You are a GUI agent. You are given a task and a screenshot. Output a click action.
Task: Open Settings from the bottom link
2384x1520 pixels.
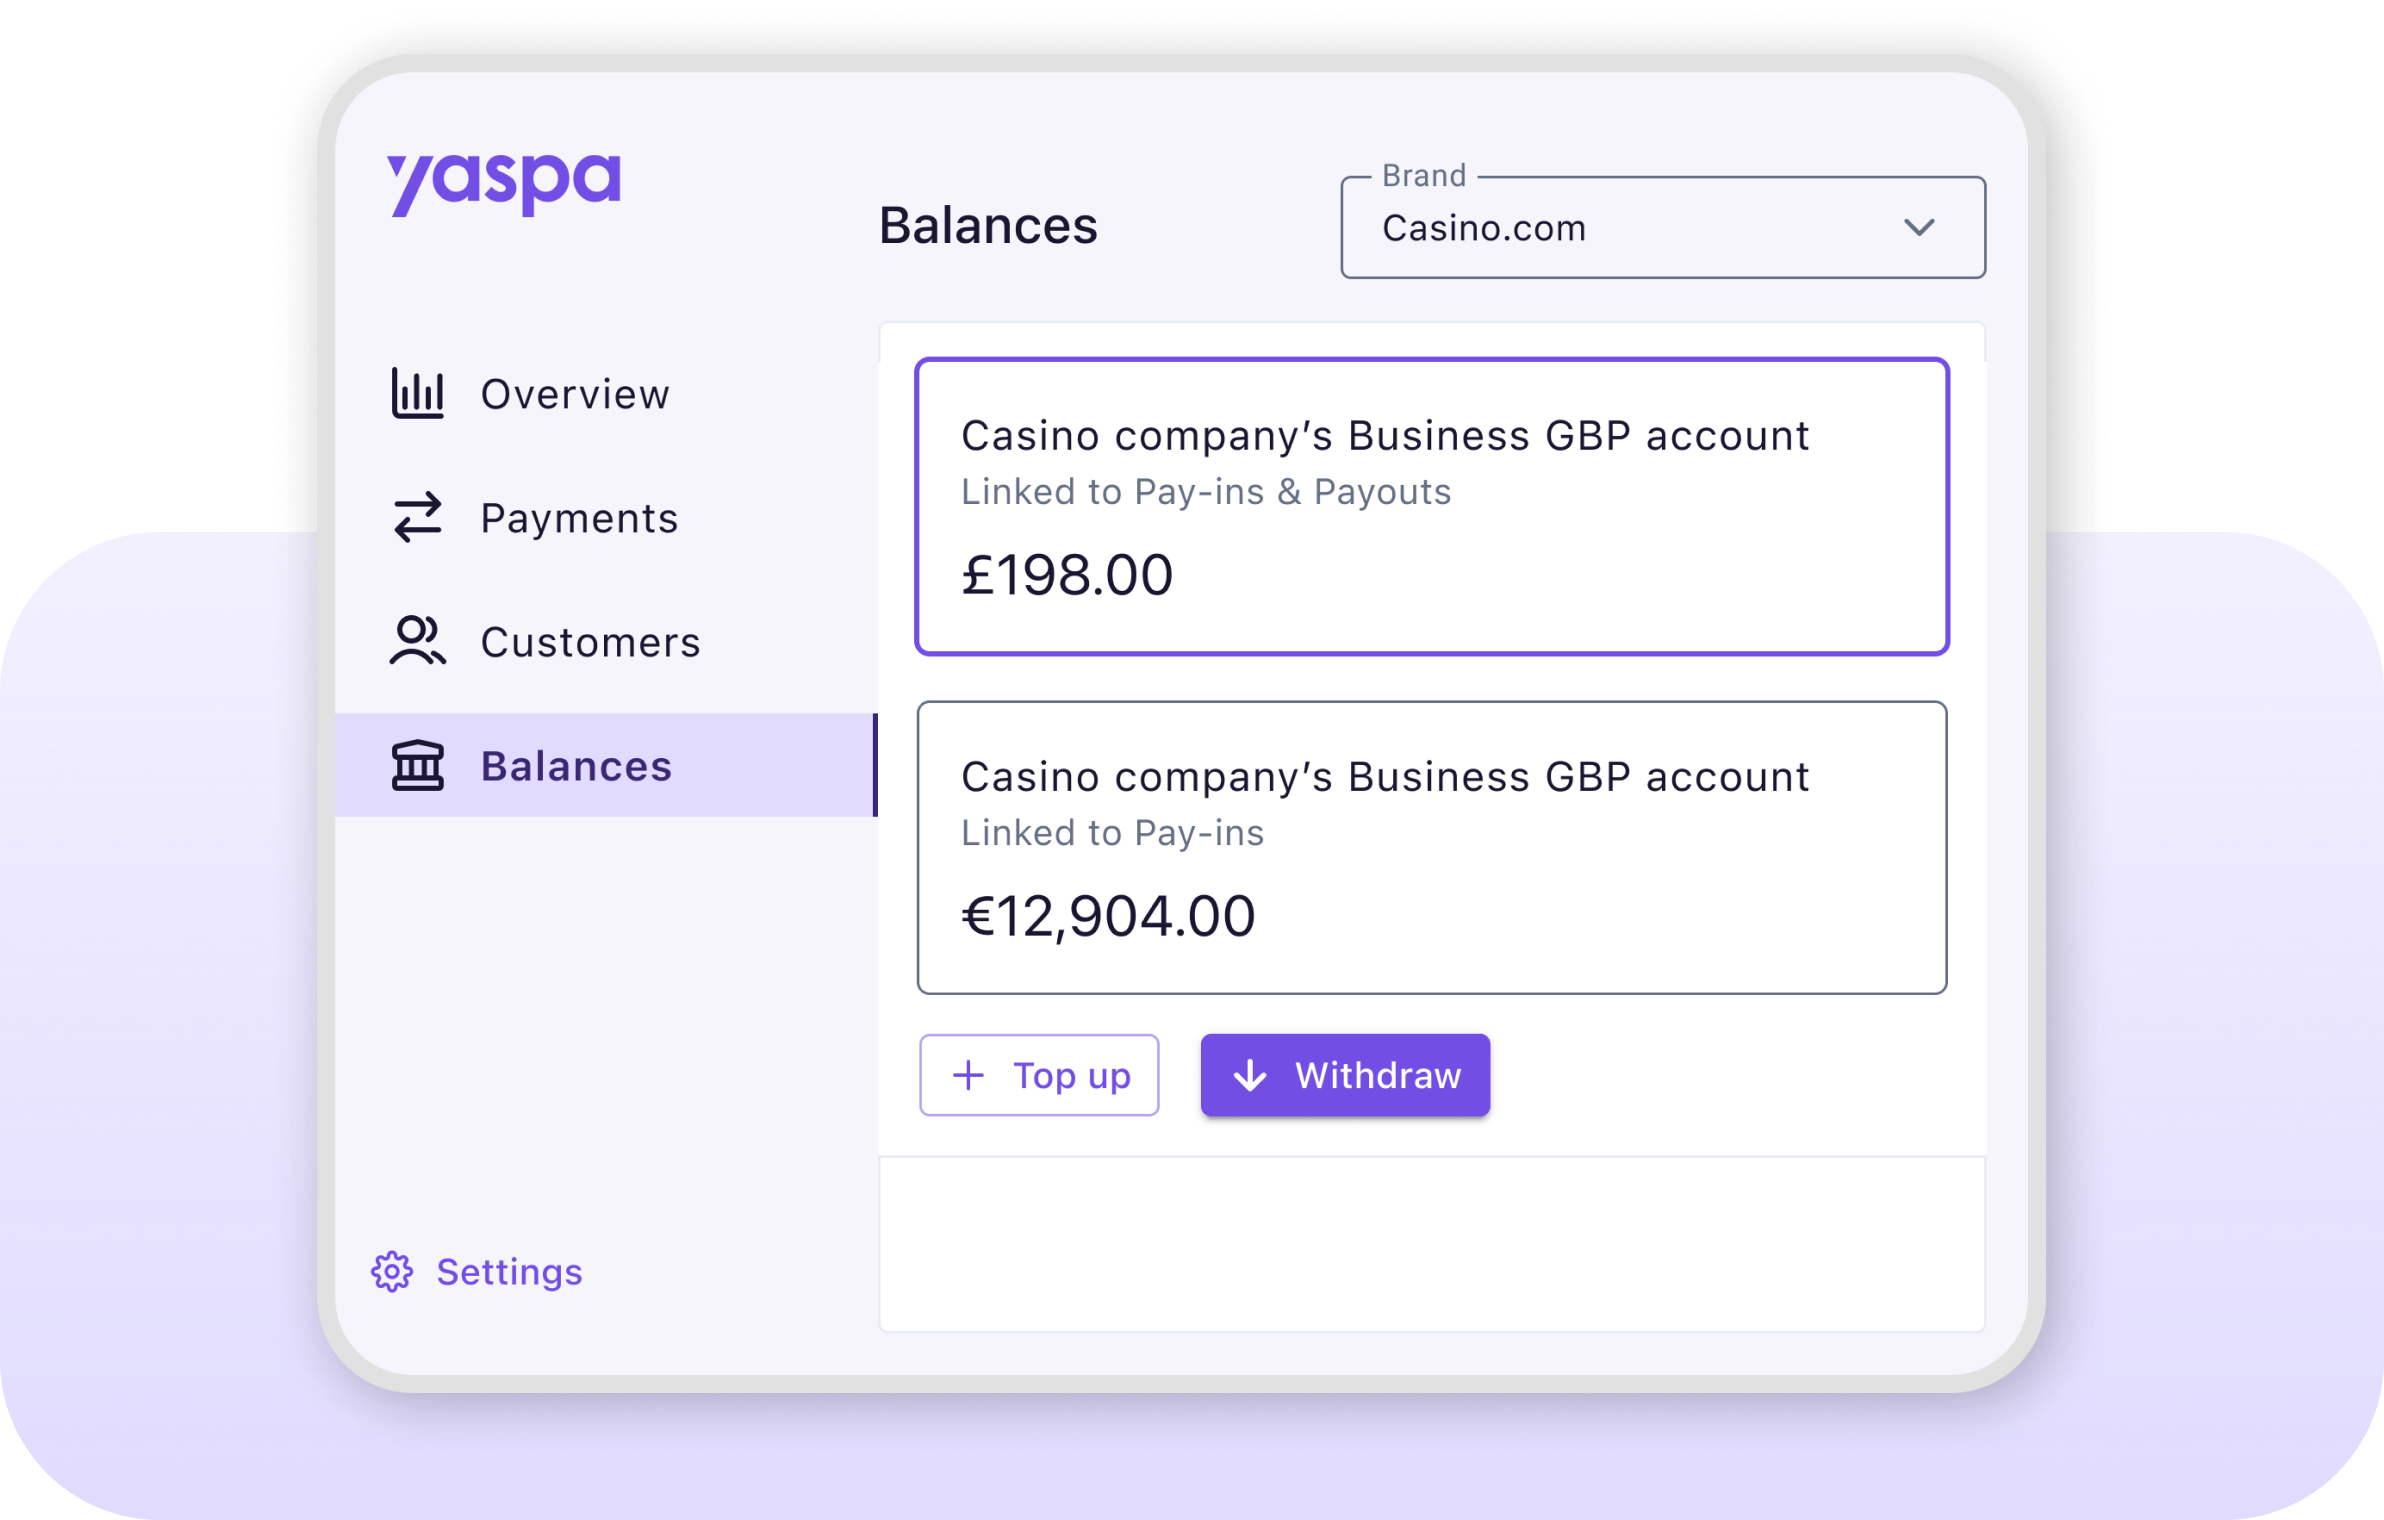tap(508, 1272)
